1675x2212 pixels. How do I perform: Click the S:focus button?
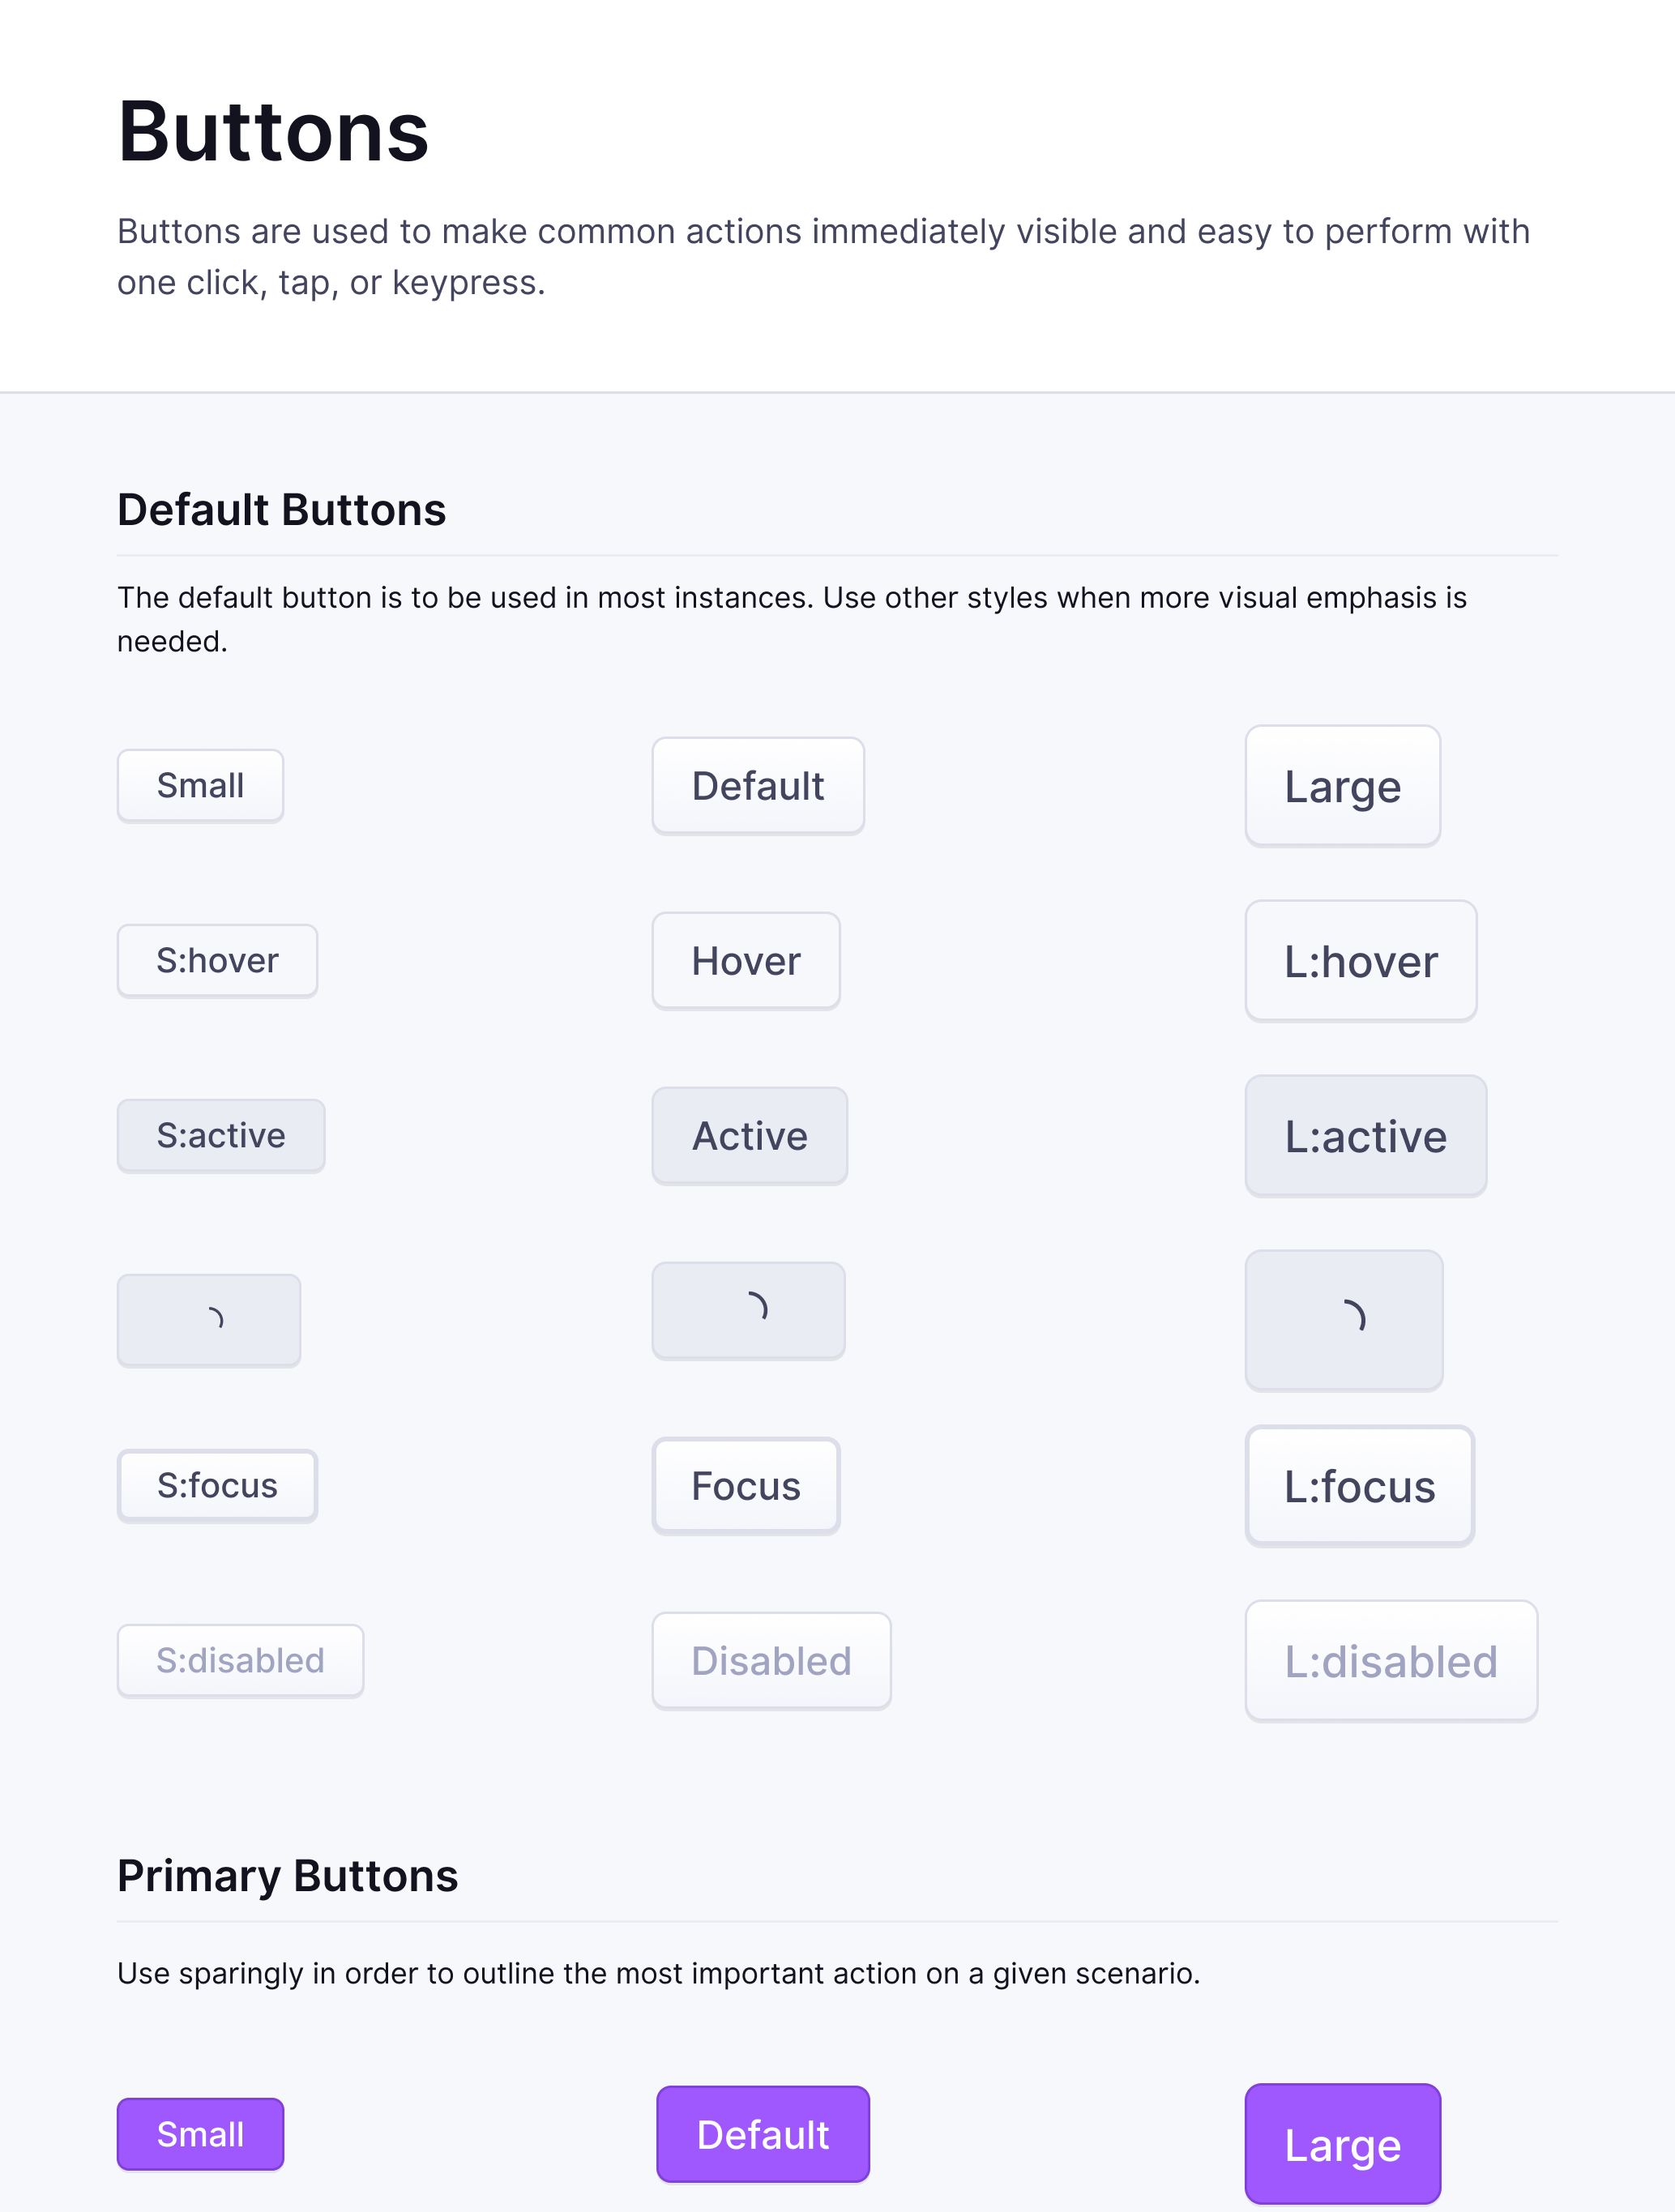pos(218,1486)
